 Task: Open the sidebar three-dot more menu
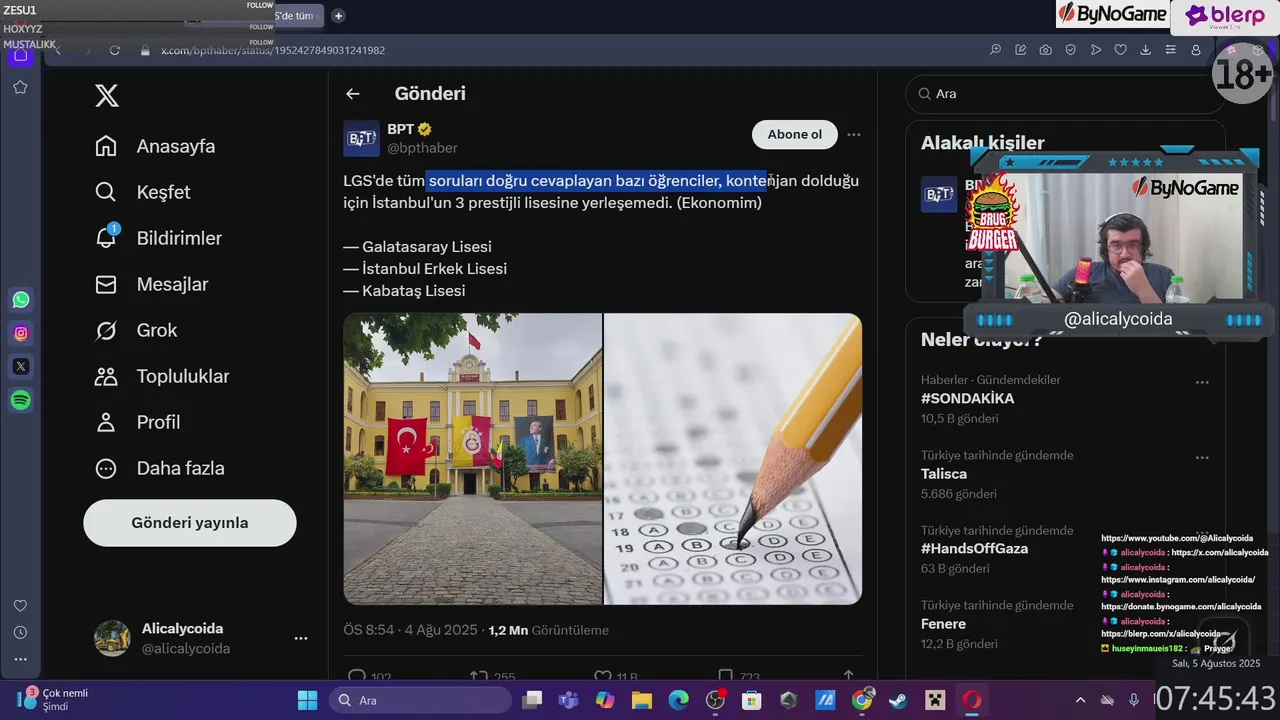20,659
